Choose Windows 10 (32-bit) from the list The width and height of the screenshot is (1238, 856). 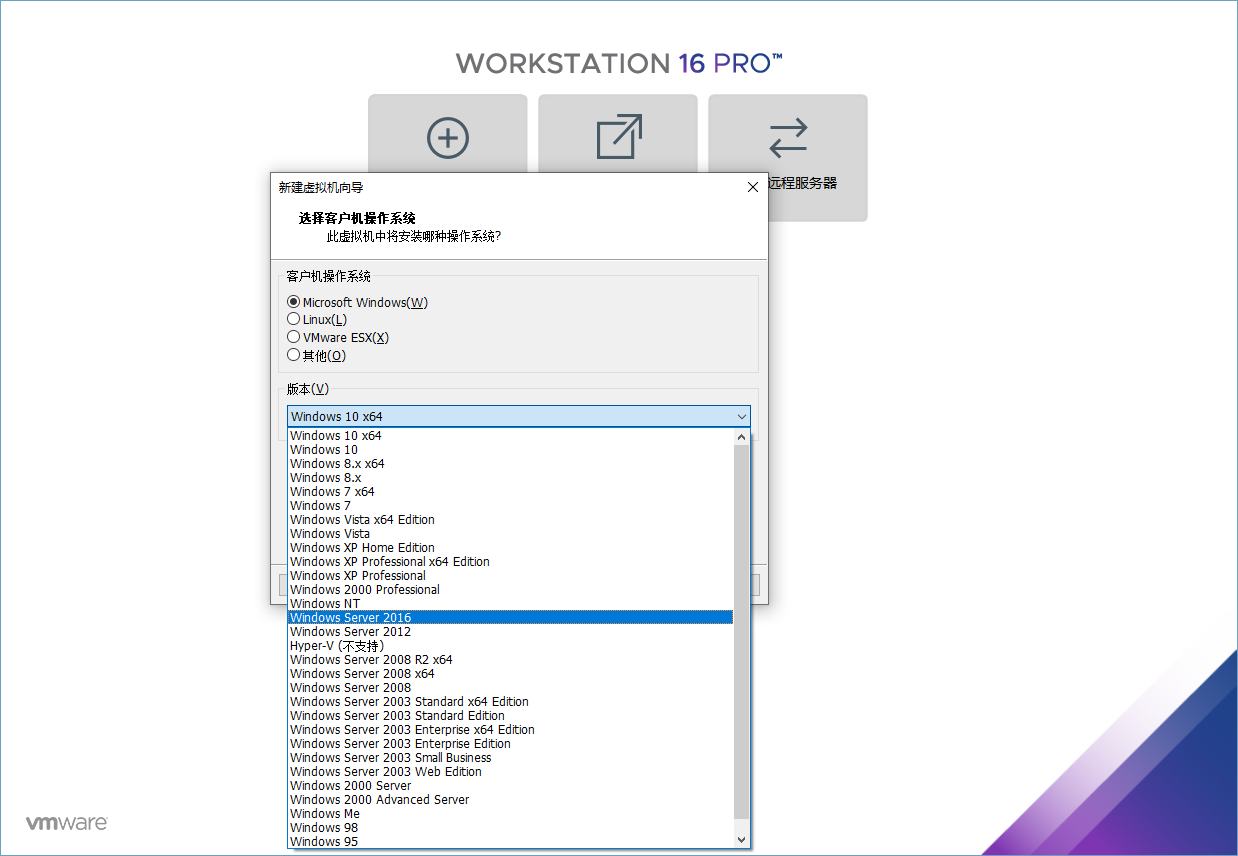[510, 450]
